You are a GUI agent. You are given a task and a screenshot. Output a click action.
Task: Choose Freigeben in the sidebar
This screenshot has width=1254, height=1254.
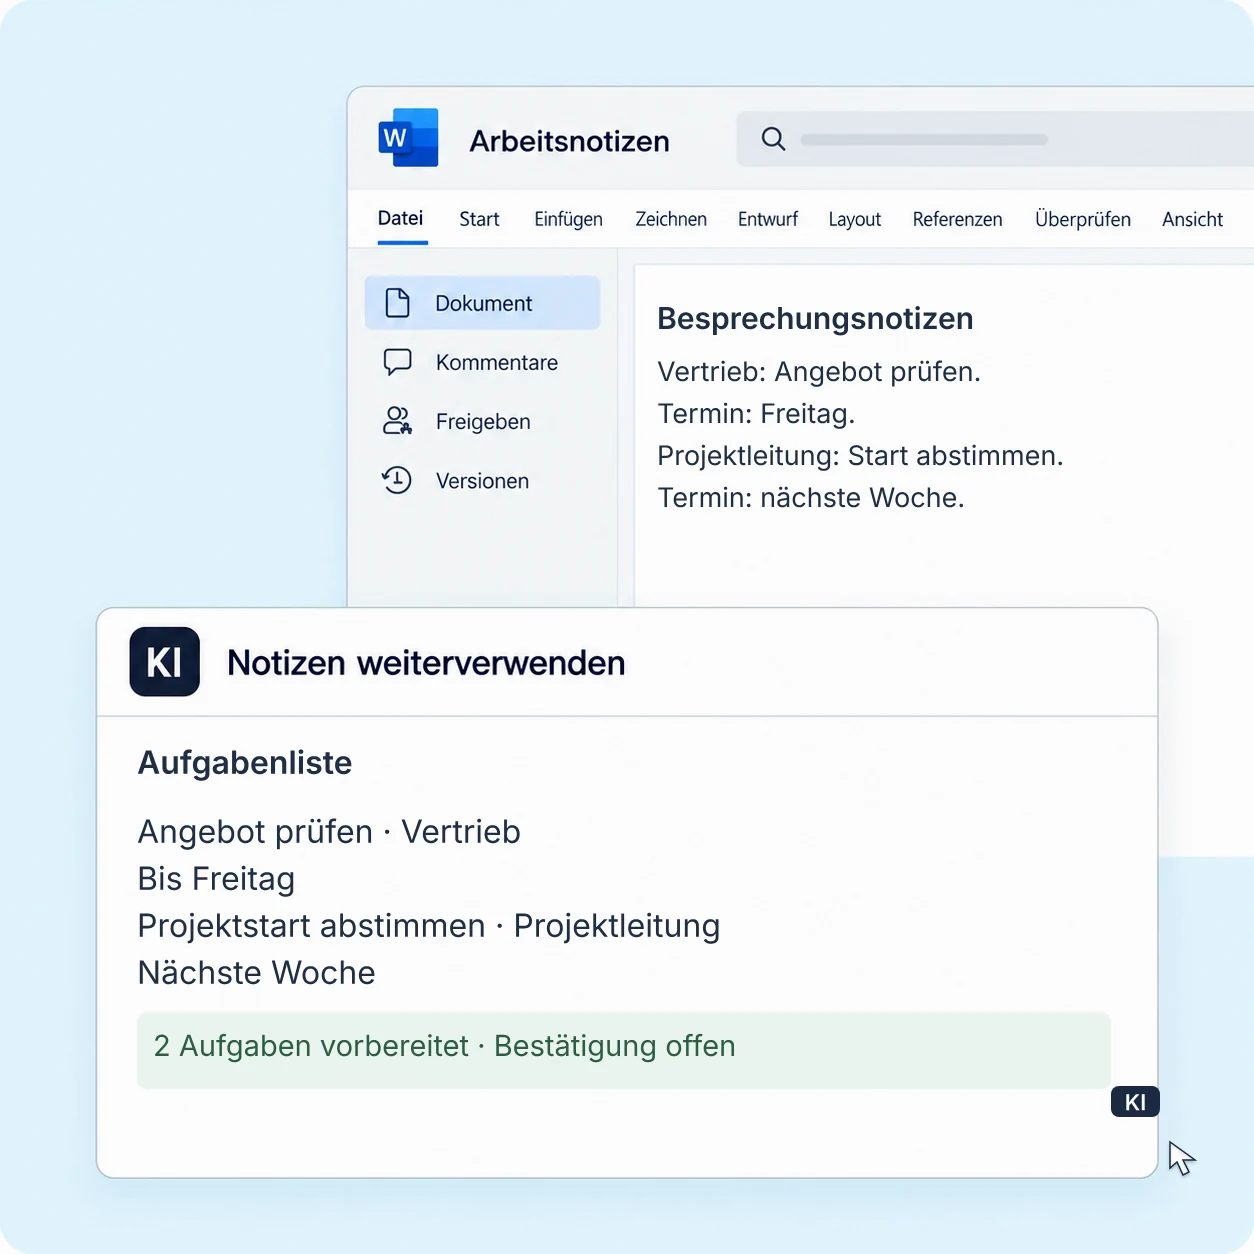click(482, 421)
